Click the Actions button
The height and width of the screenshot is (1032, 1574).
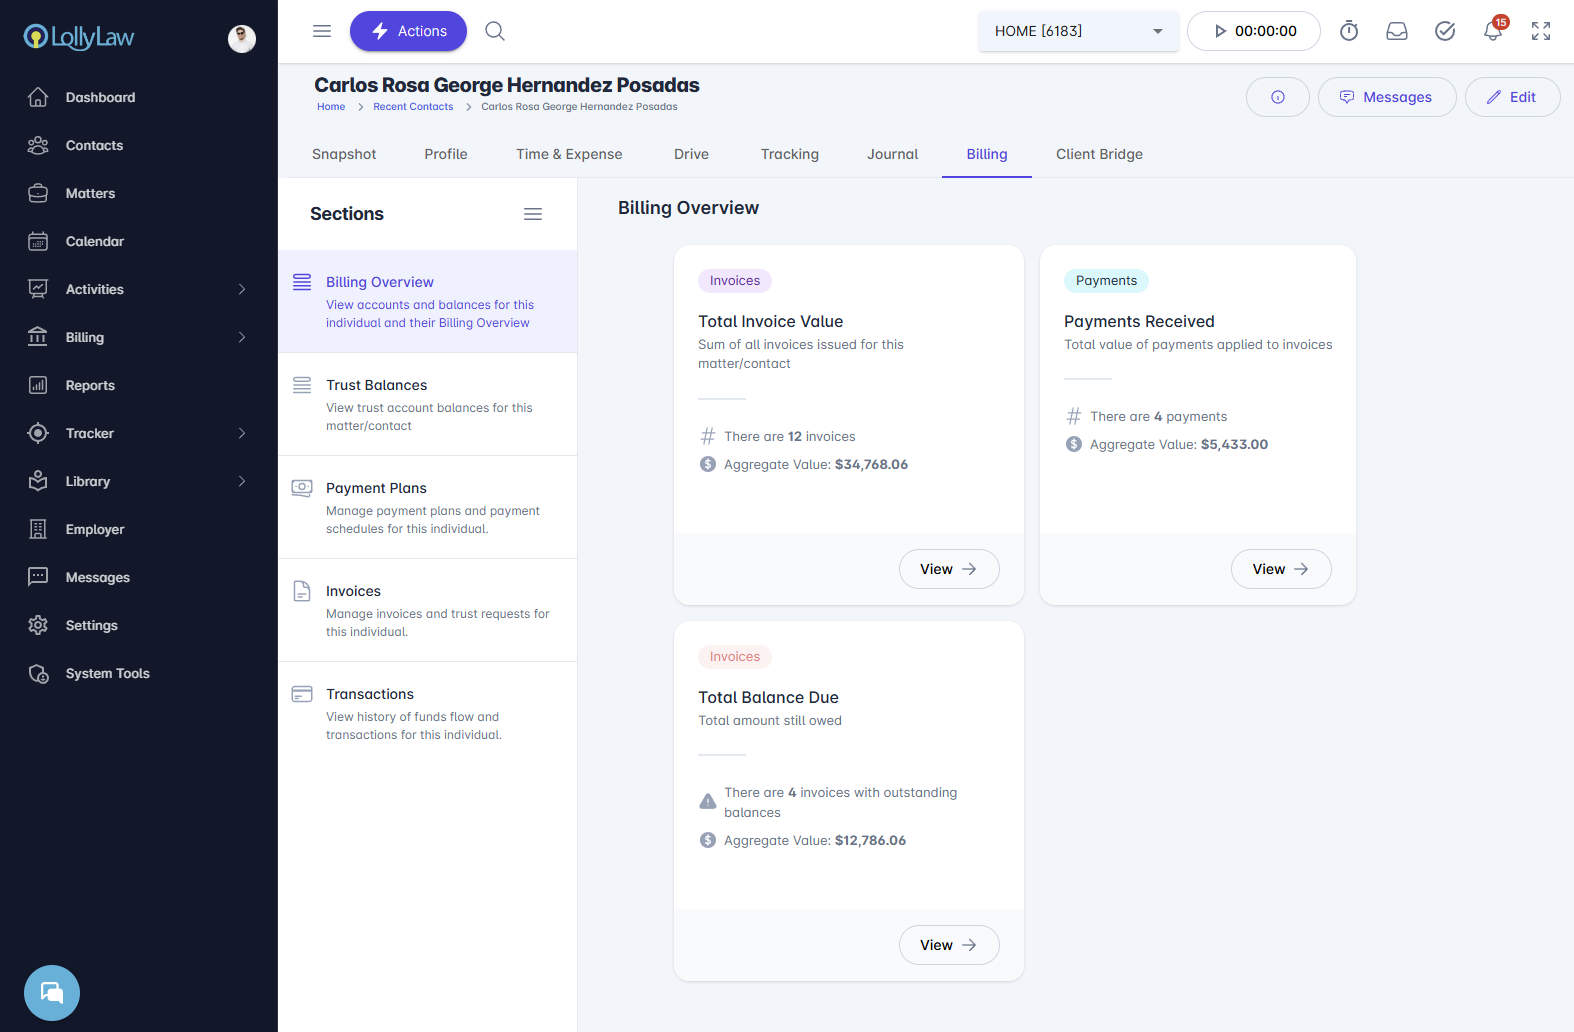coord(408,31)
